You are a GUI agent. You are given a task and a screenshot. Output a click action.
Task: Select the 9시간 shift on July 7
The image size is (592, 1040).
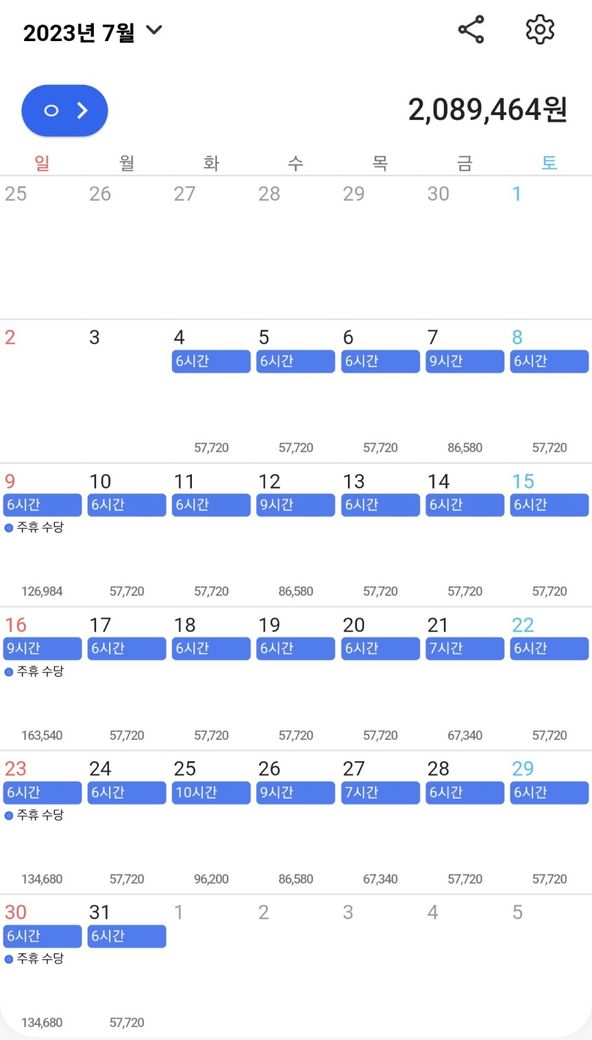pos(465,361)
